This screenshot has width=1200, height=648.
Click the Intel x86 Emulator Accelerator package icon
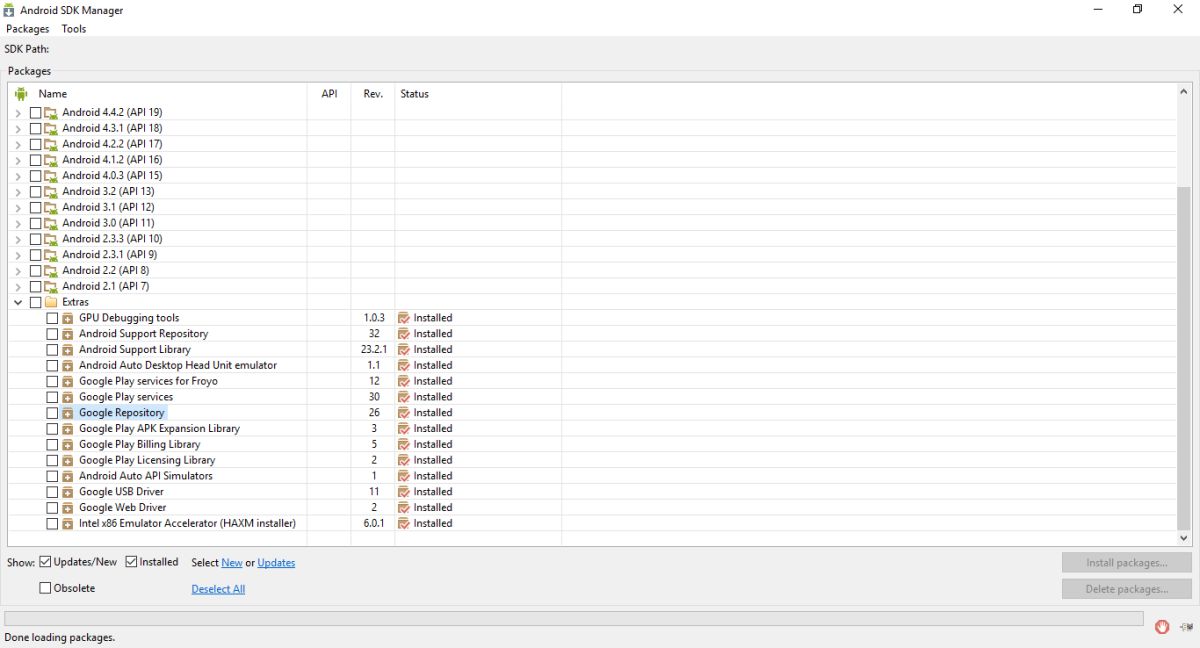click(x=68, y=524)
